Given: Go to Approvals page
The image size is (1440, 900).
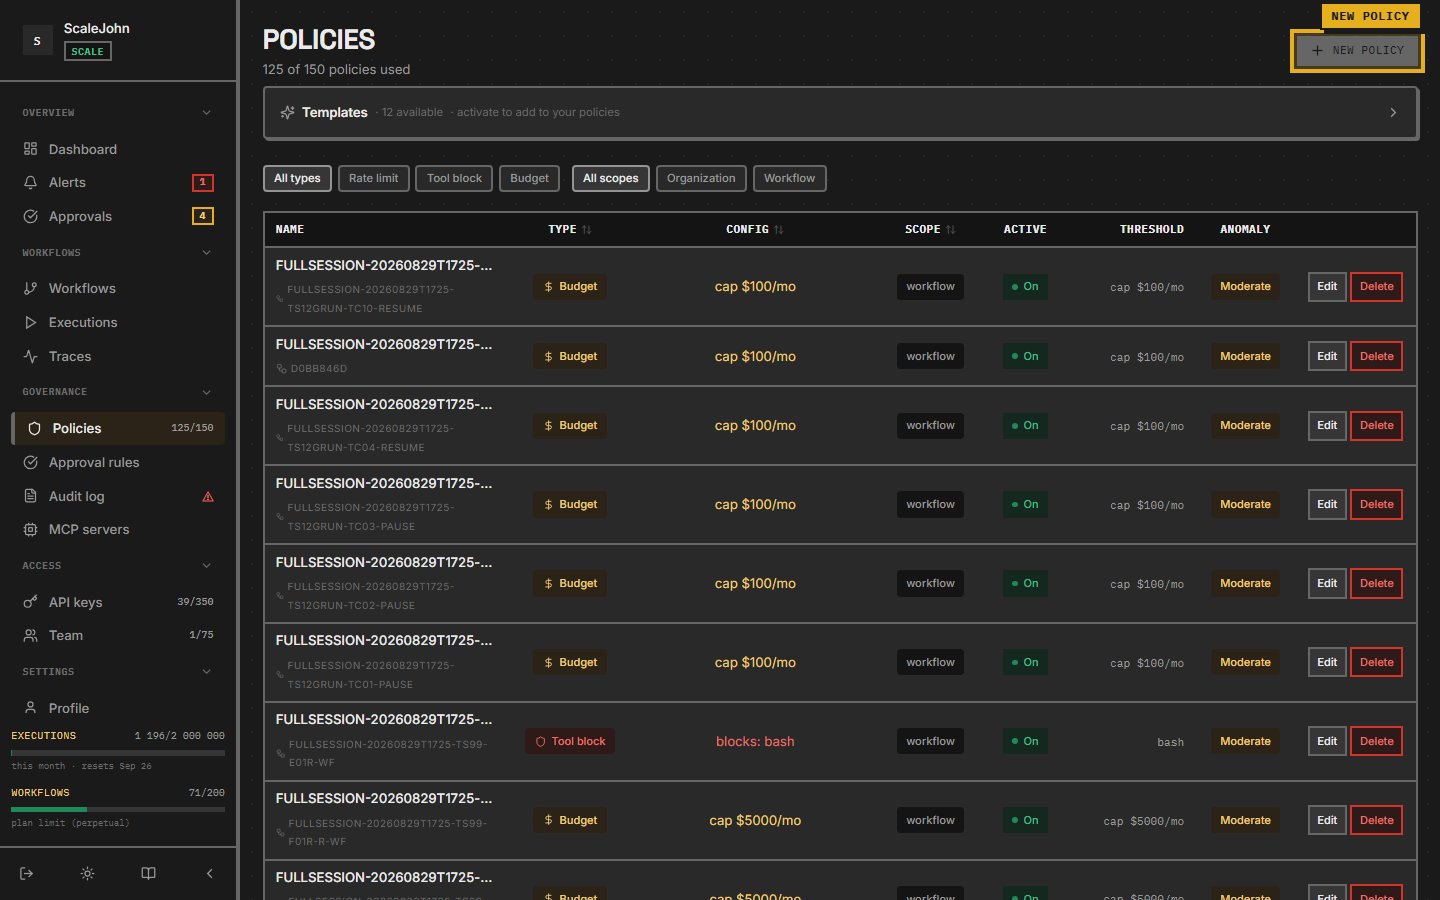Looking at the screenshot, I should click(x=118, y=216).
